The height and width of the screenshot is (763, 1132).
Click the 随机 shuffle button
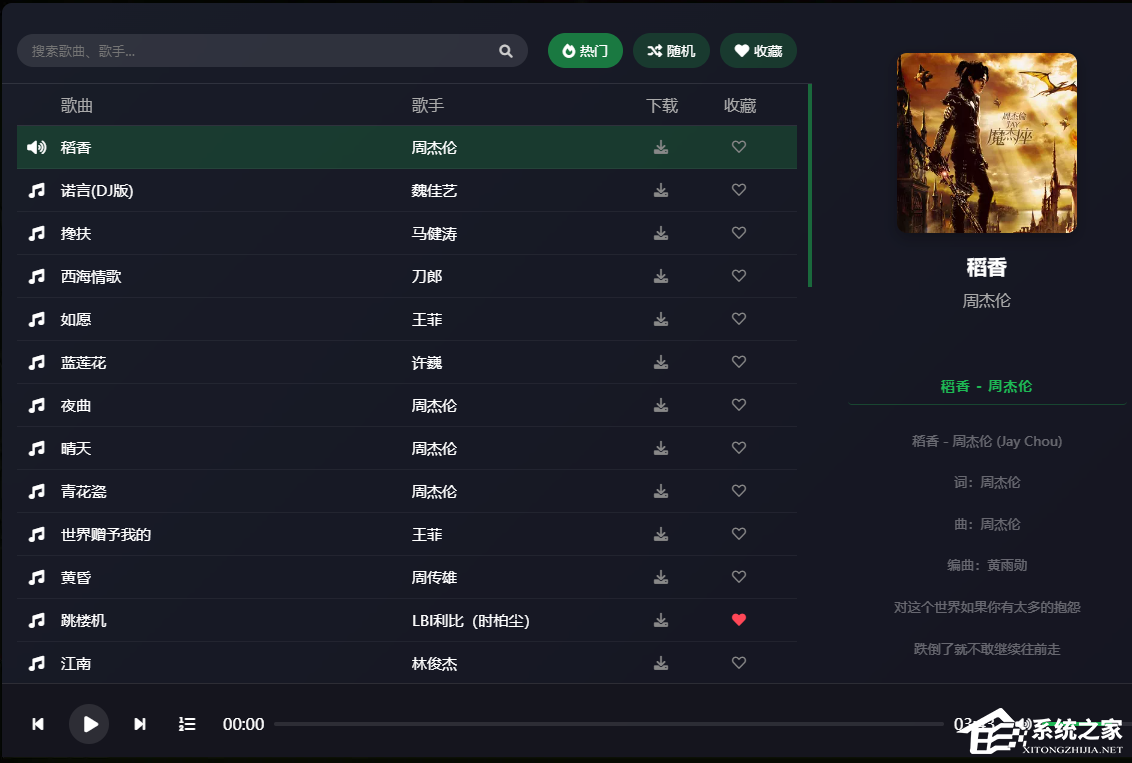click(671, 50)
